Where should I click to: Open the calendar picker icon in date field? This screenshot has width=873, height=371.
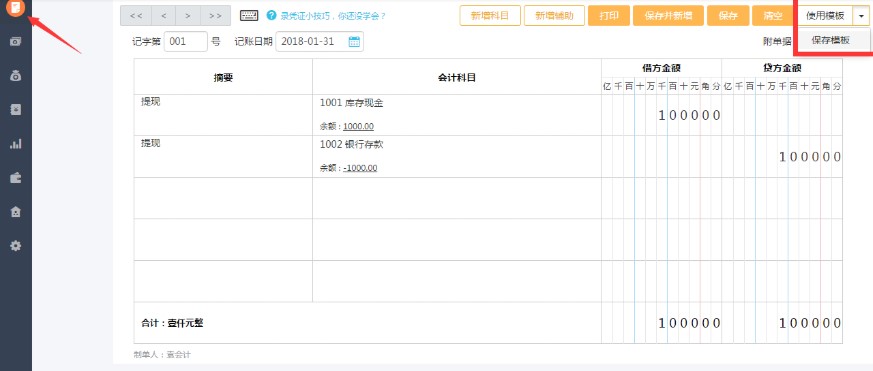coord(354,41)
